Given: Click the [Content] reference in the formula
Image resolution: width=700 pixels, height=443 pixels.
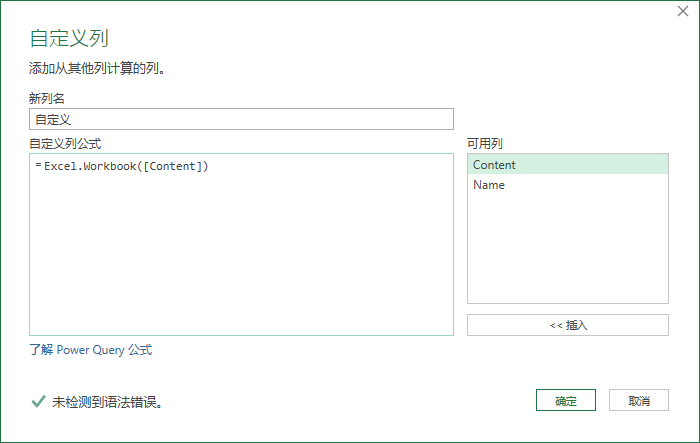Looking at the screenshot, I should [x=173, y=166].
